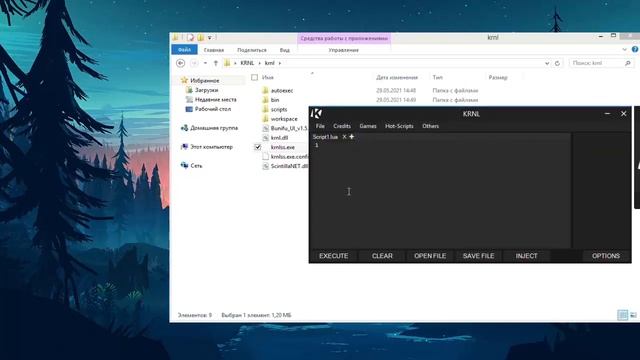The height and width of the screenshot is (360, 640).
Task: Sort files by Тип column
Action: [x=438, y=77]
